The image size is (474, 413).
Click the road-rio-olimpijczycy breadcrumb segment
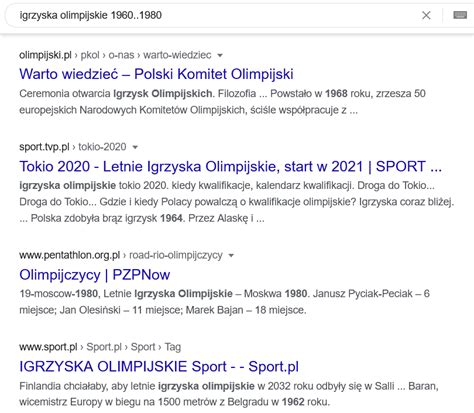pos(176,255)
